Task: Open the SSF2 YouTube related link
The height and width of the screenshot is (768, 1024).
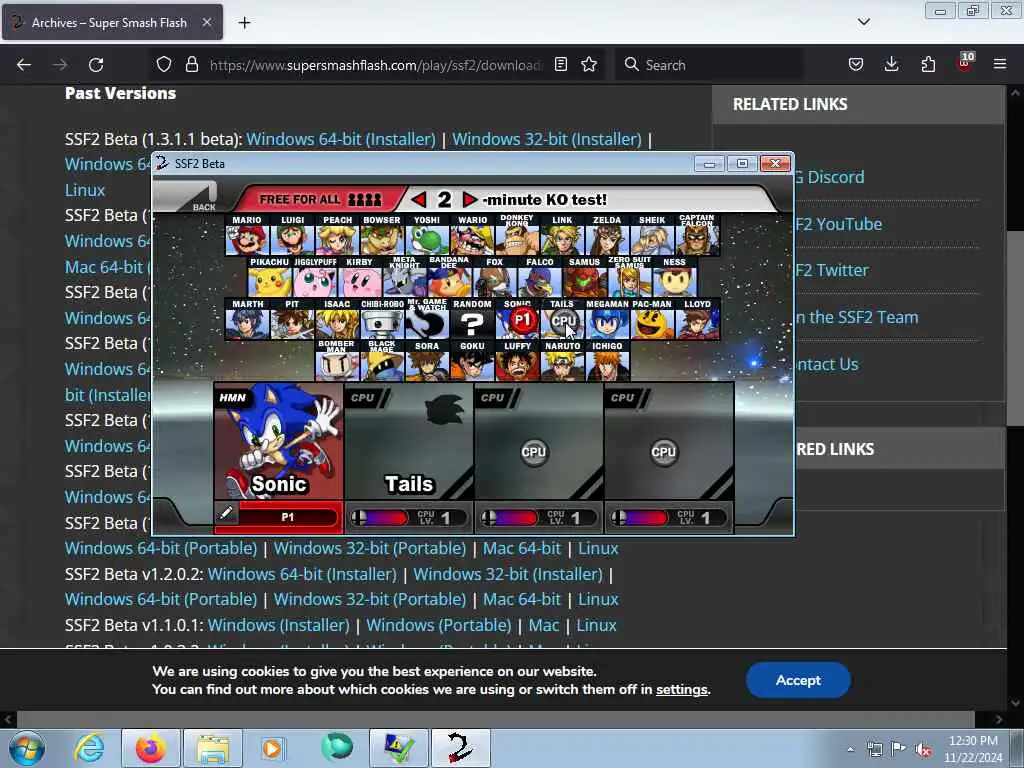Action: click(x=839, y=224)
